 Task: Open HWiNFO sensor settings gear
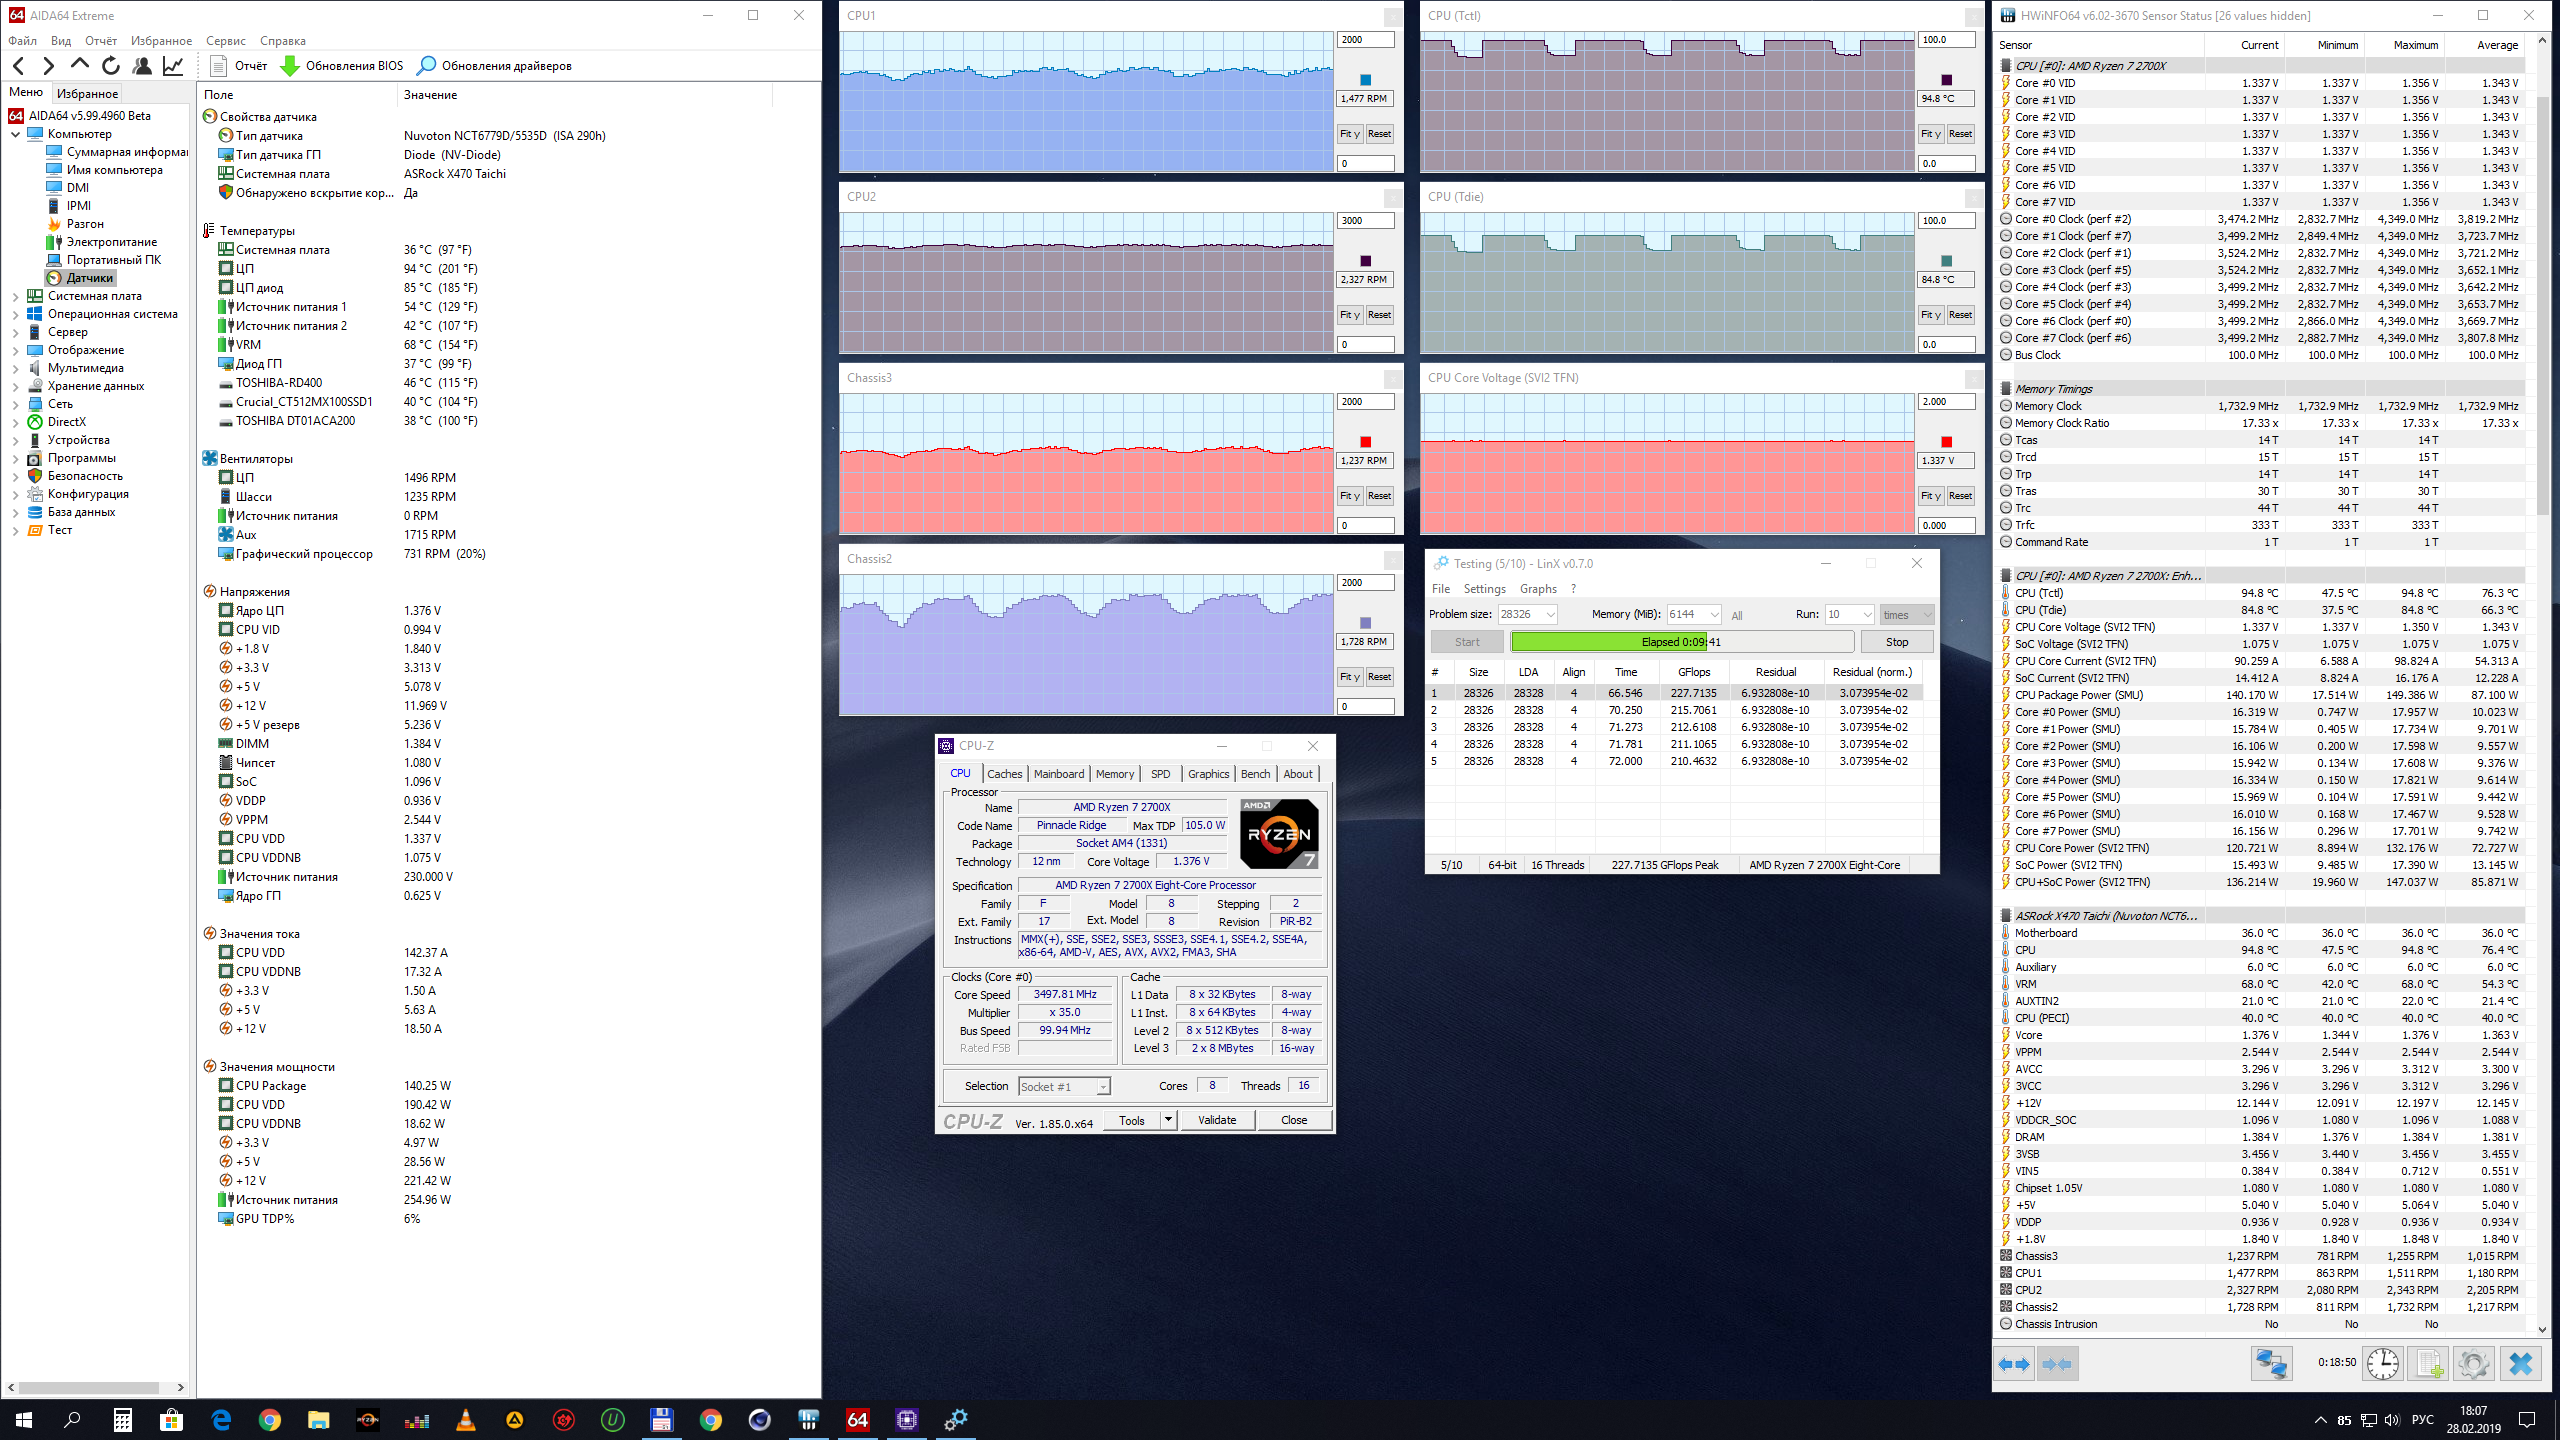pos(2472,1364)
